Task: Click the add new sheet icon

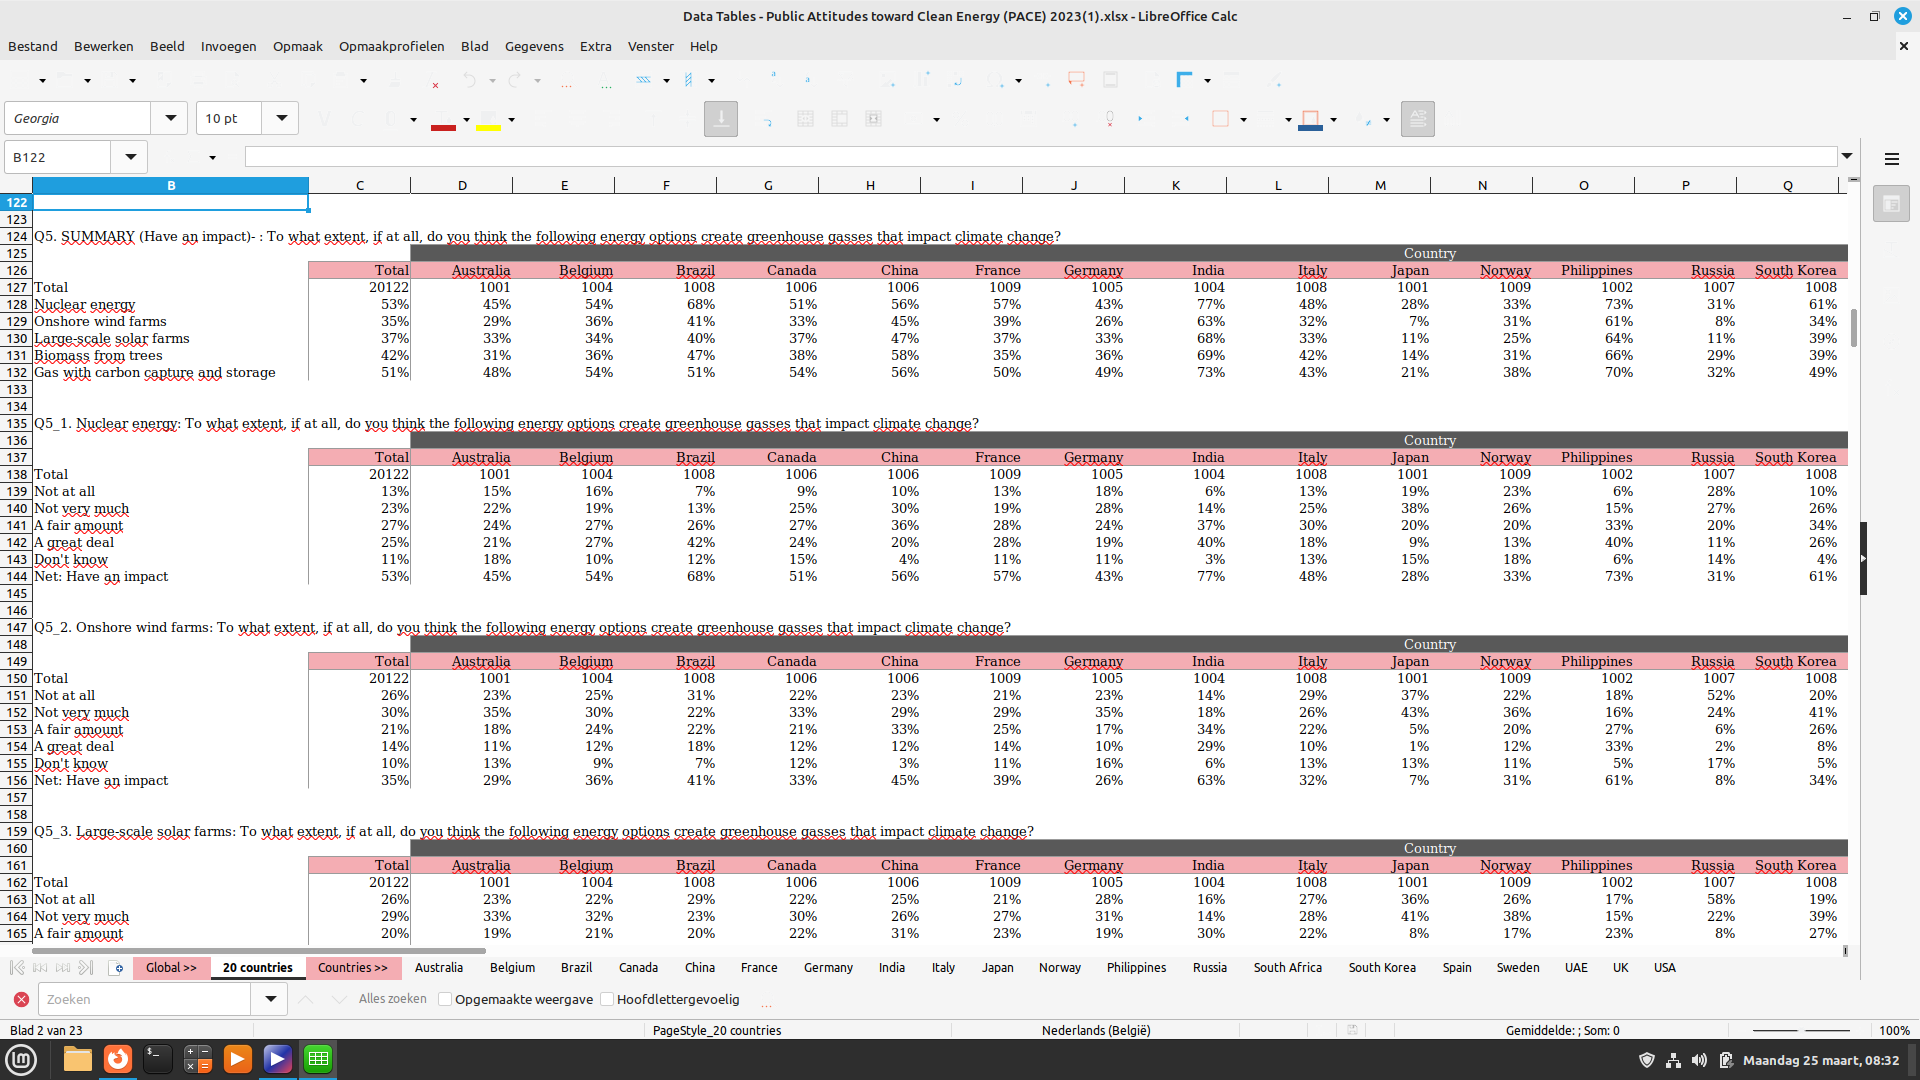Action: click(x=116, y=968)
